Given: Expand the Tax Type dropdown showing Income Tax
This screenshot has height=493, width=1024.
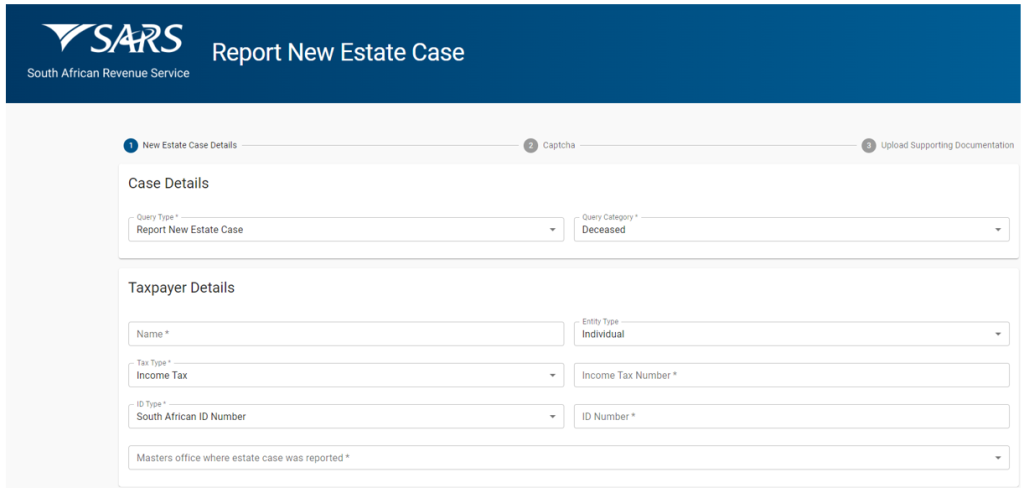Looking at the screenshot, I should pos(345,375).
